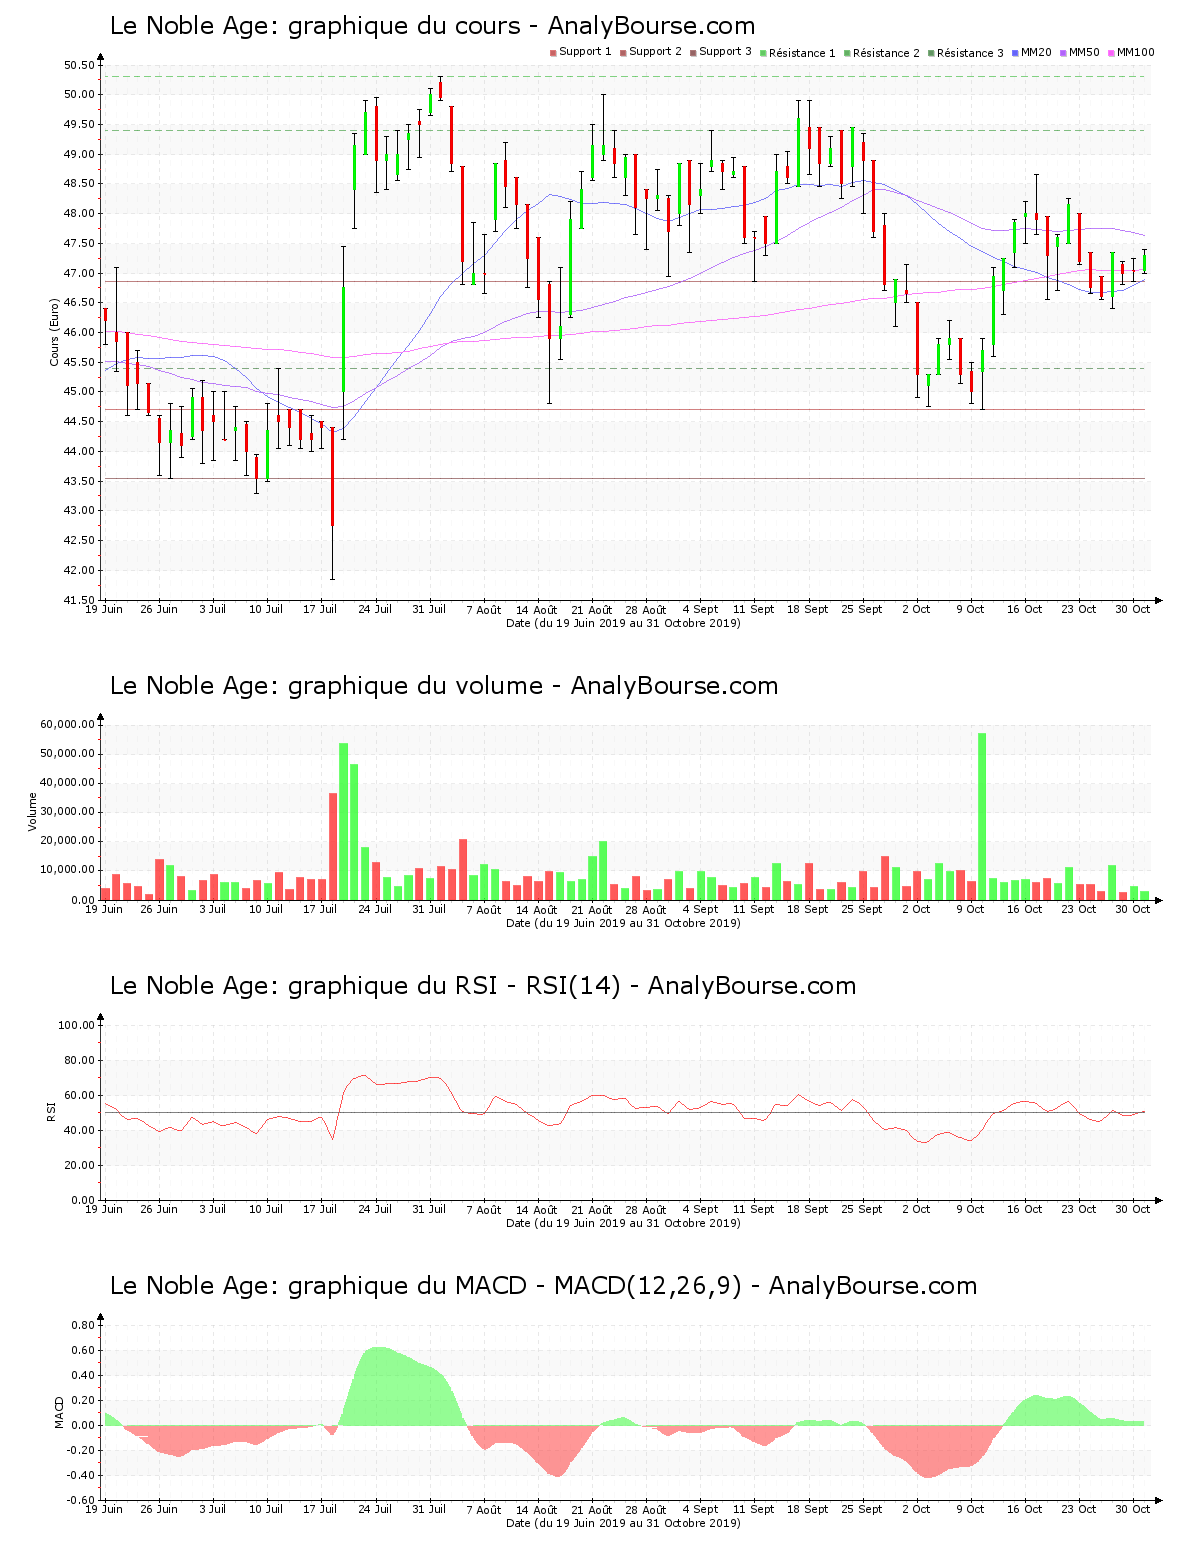Click the MM50 legend label
1200x1550 pixels.
point(1084,52)
